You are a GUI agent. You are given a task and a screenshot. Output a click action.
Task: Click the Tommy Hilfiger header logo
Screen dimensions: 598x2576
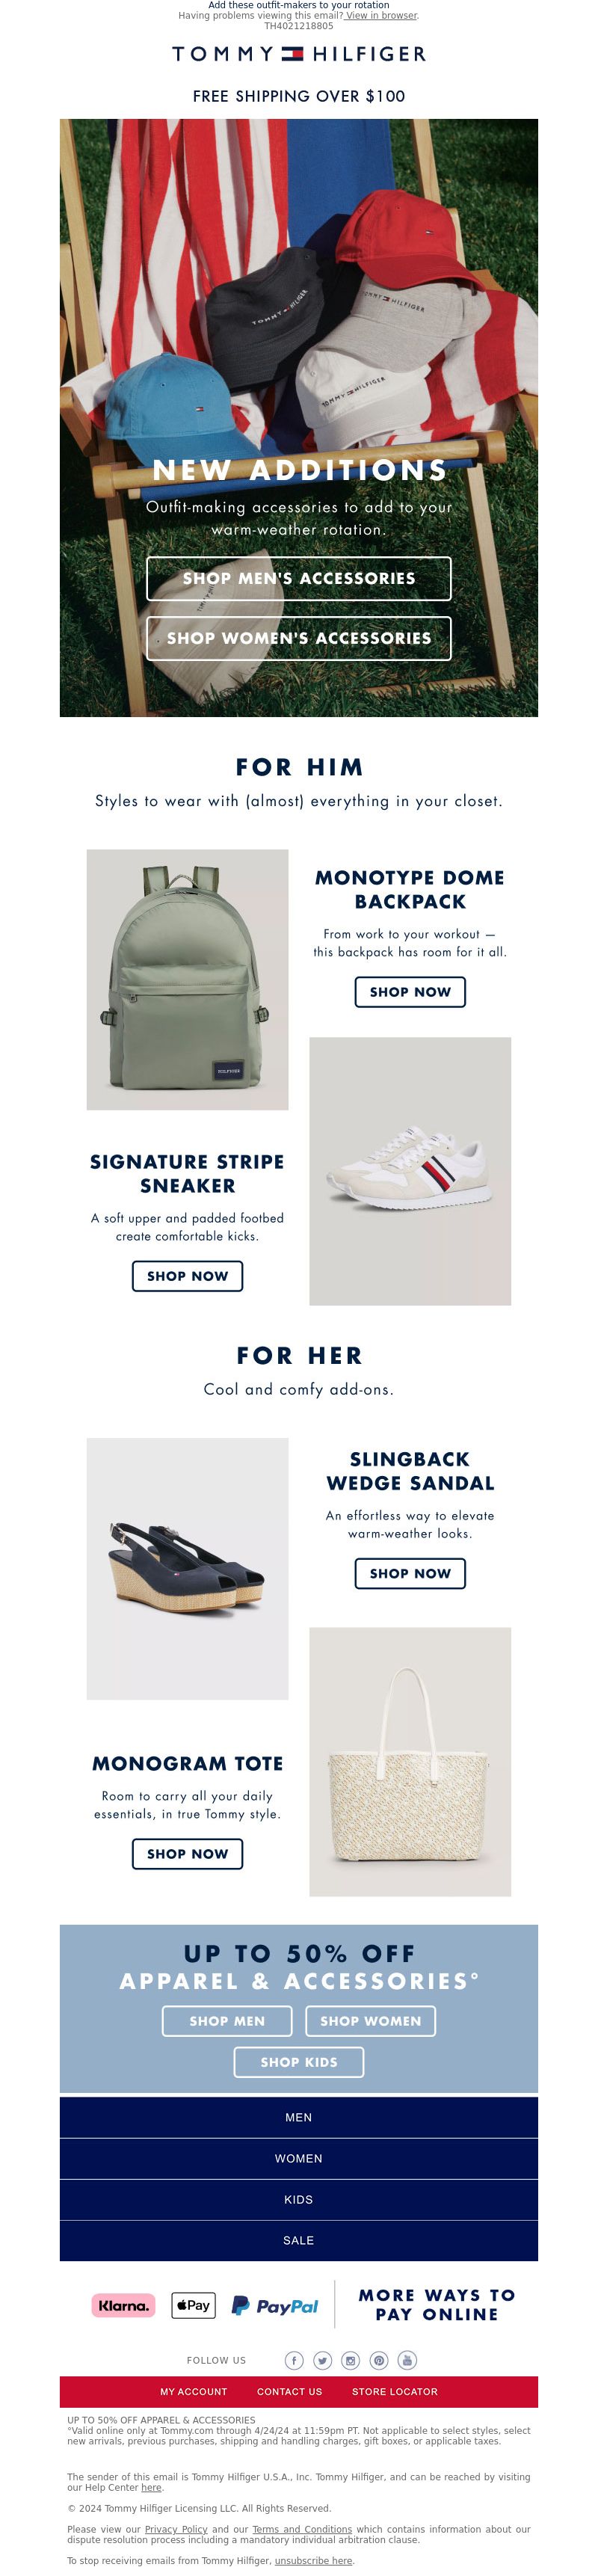299,54
